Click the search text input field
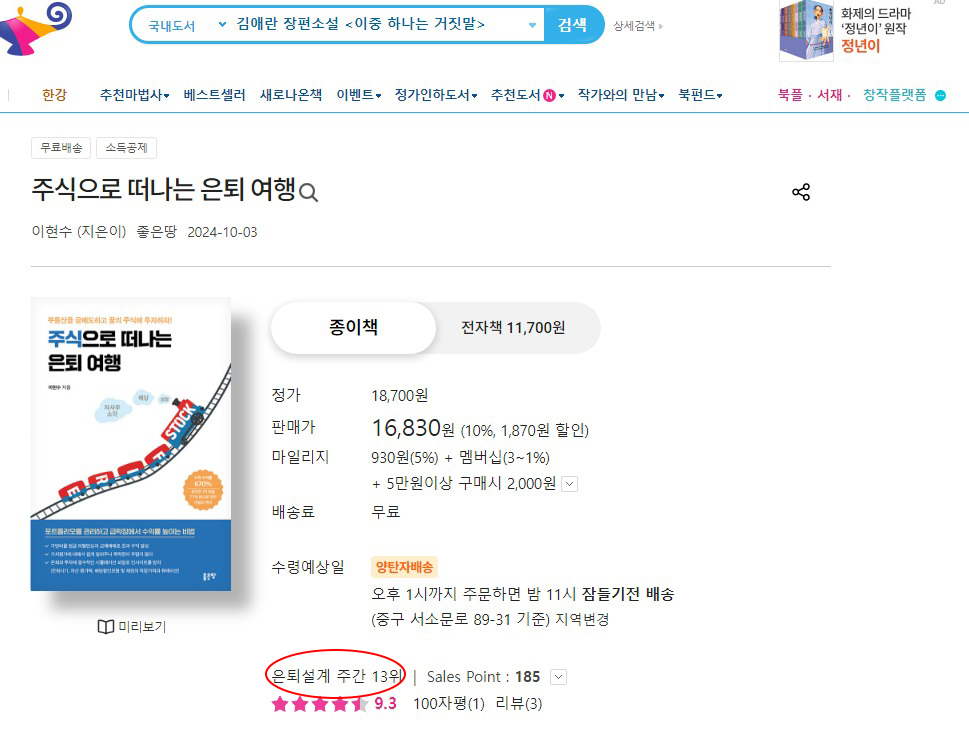 [x=378, y=25]
